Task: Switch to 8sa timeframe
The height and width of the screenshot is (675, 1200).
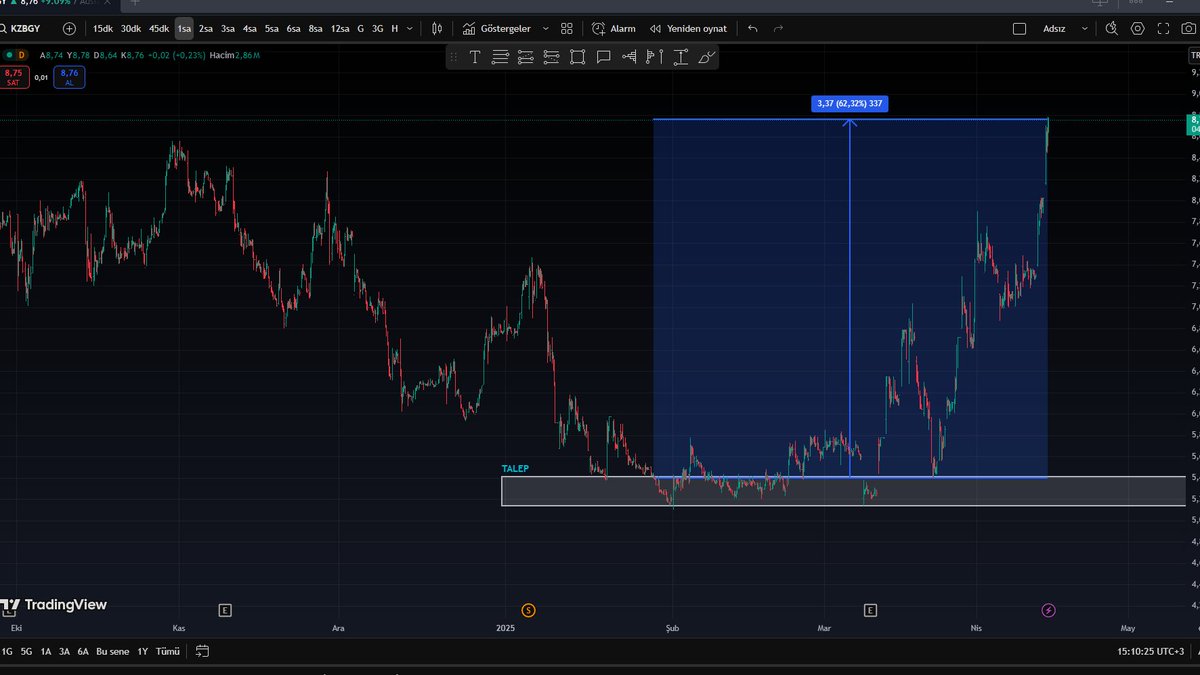Action: point(315,29)
